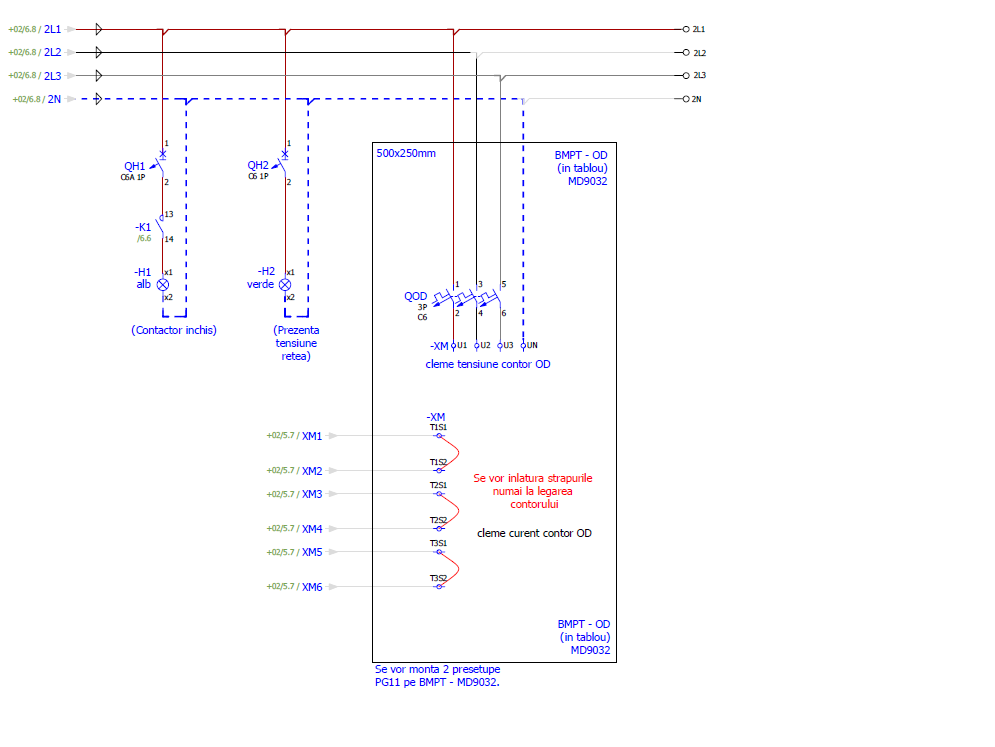Follow the +02/5.7 / XM1 cross-reference
Viewport: 995px width, 747px height.
[294, 436]
